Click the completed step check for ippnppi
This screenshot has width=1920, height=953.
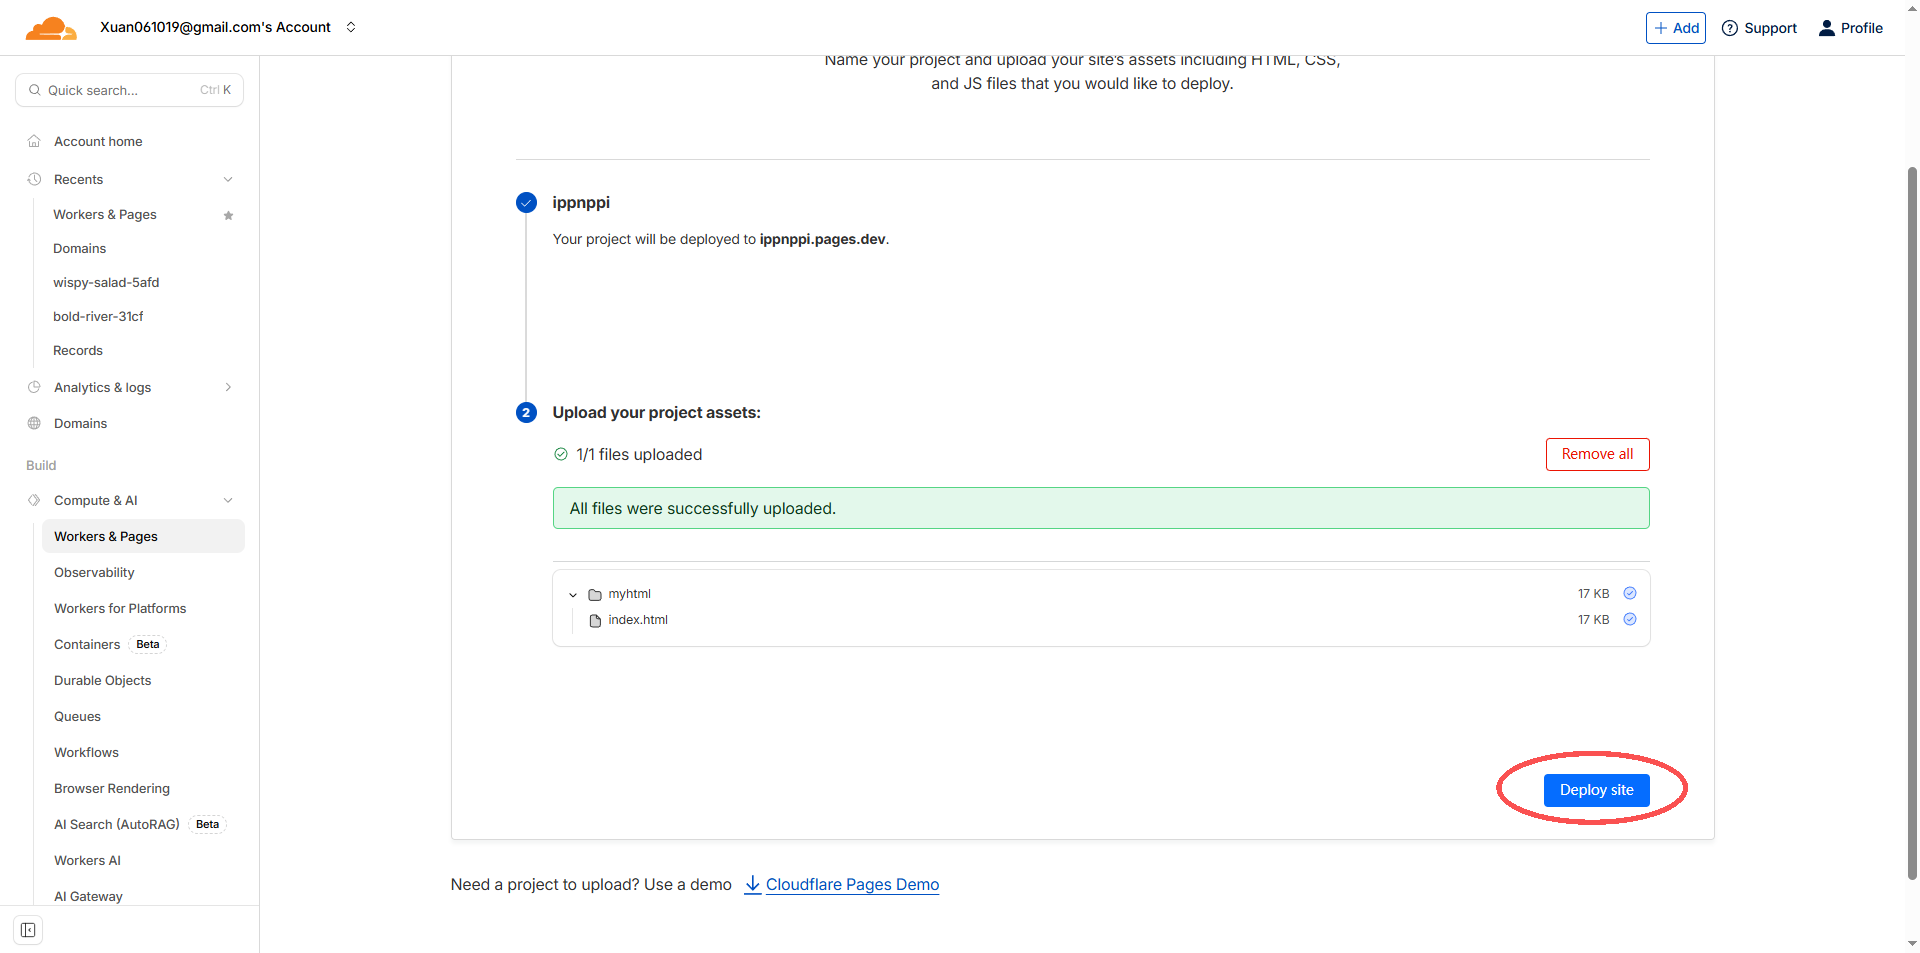tap(526, 203)
